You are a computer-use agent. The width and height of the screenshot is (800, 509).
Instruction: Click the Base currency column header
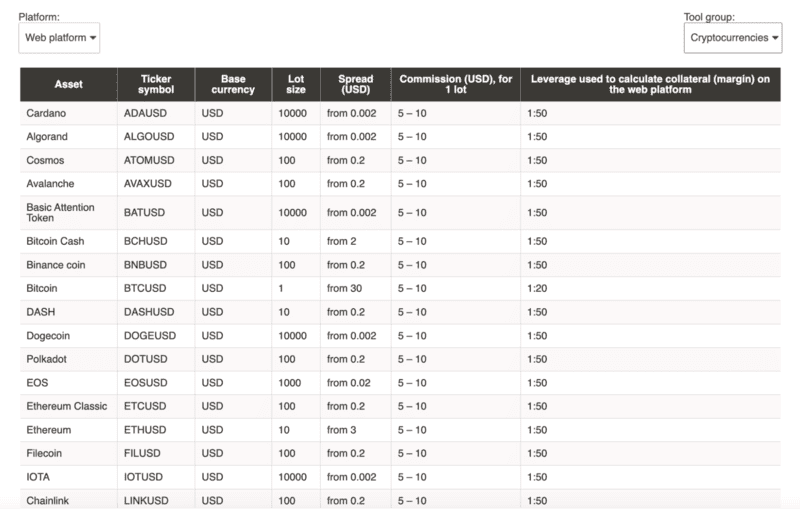233,85
